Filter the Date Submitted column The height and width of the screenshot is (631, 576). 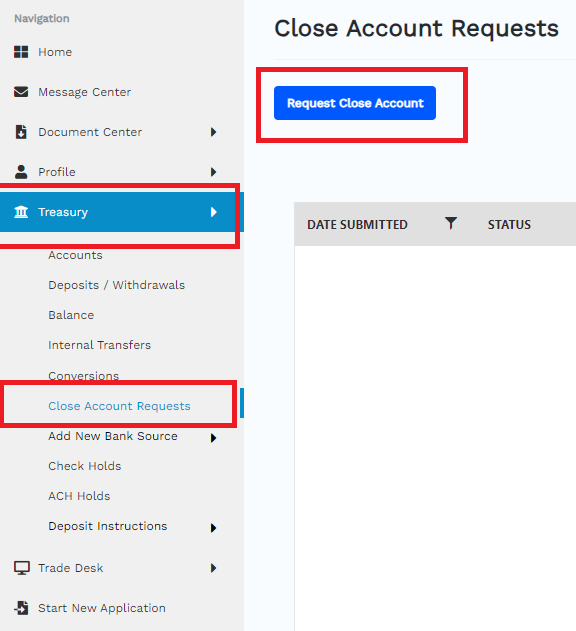(x=451, y=223)
